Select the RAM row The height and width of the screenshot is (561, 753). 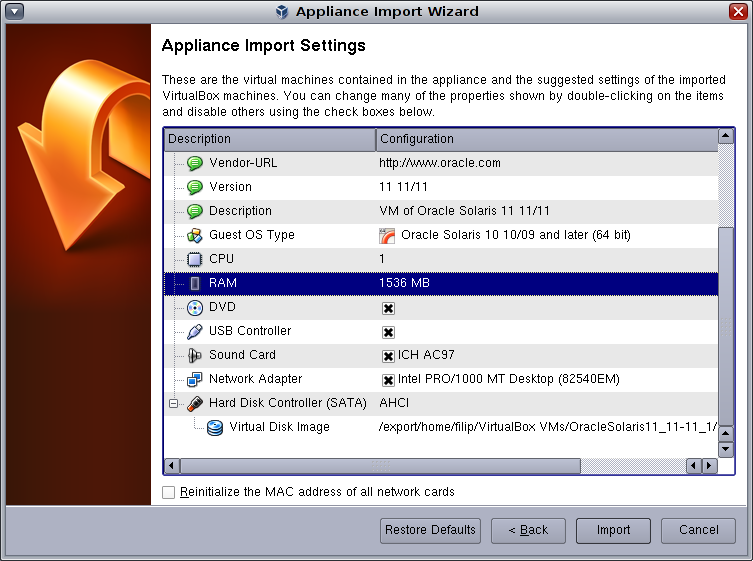coord(440,283)
